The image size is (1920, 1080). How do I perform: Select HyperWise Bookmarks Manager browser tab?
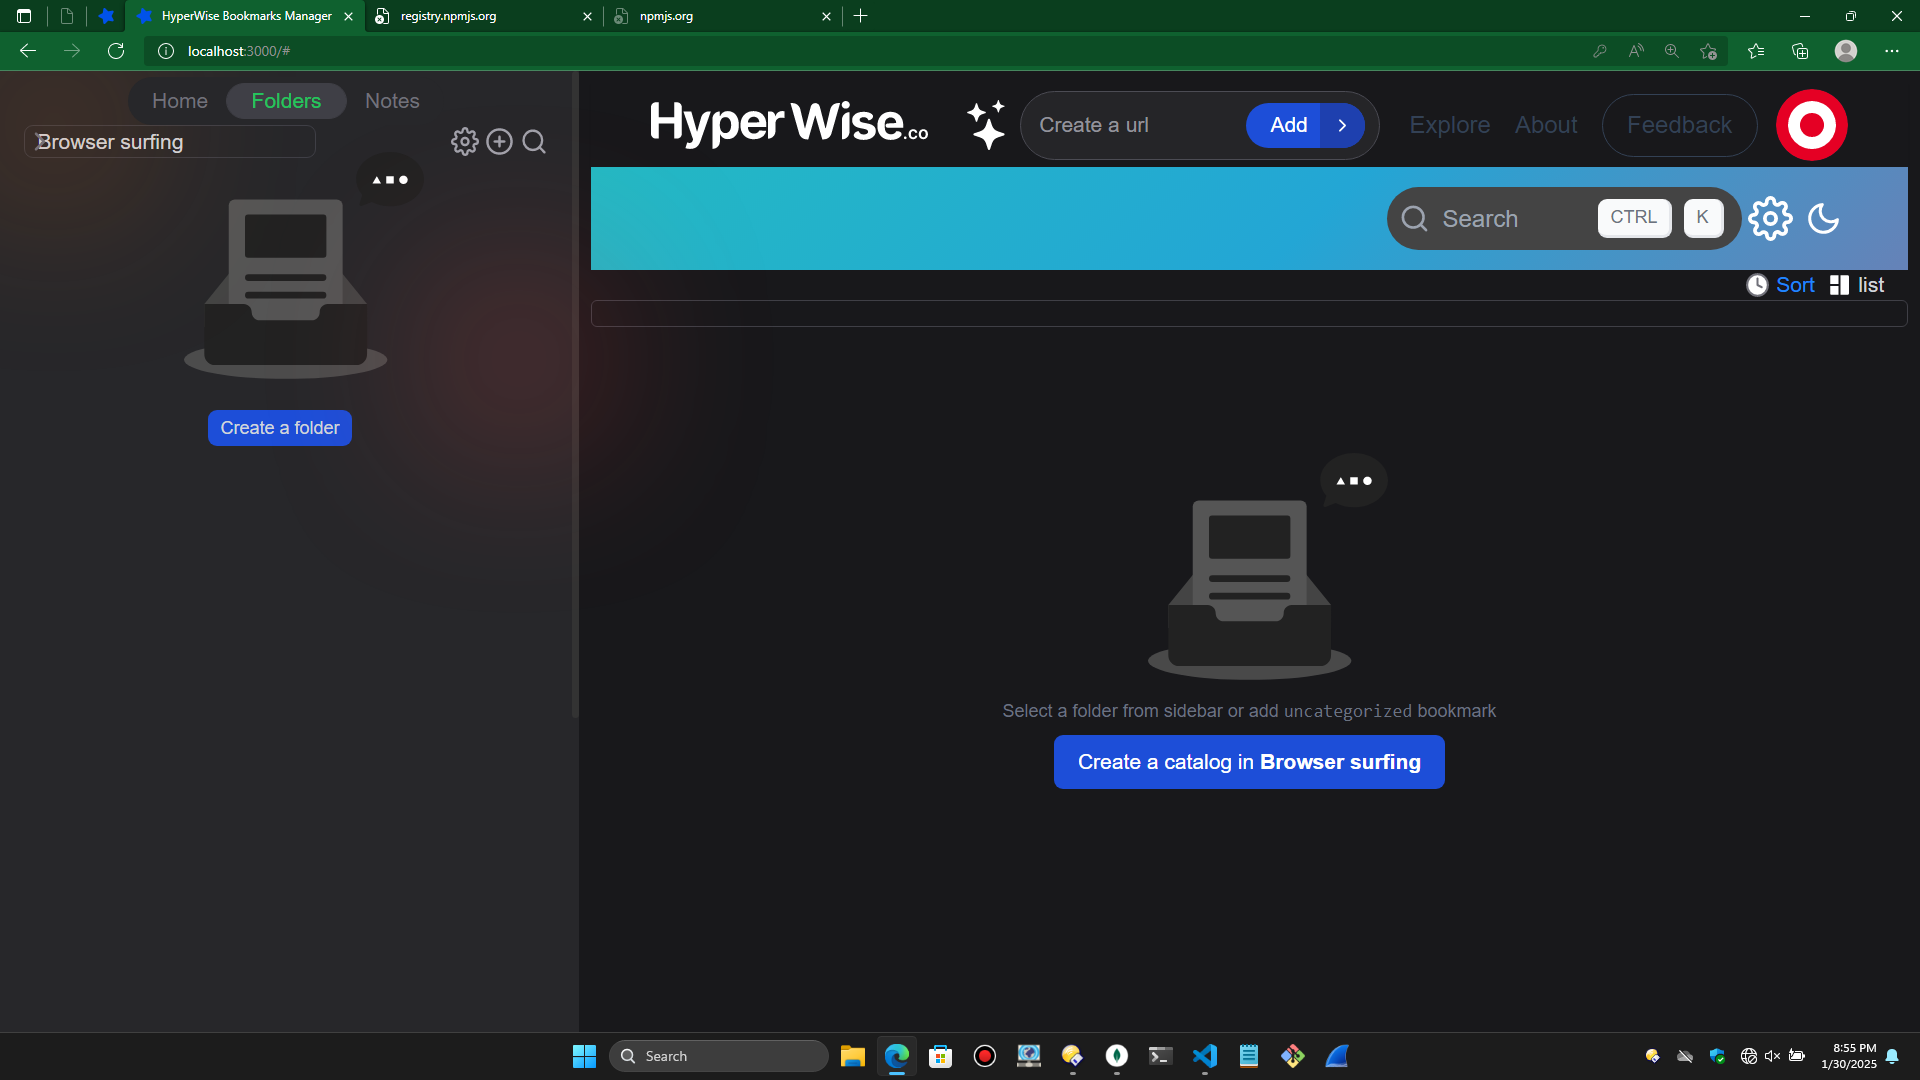point(245,16)
